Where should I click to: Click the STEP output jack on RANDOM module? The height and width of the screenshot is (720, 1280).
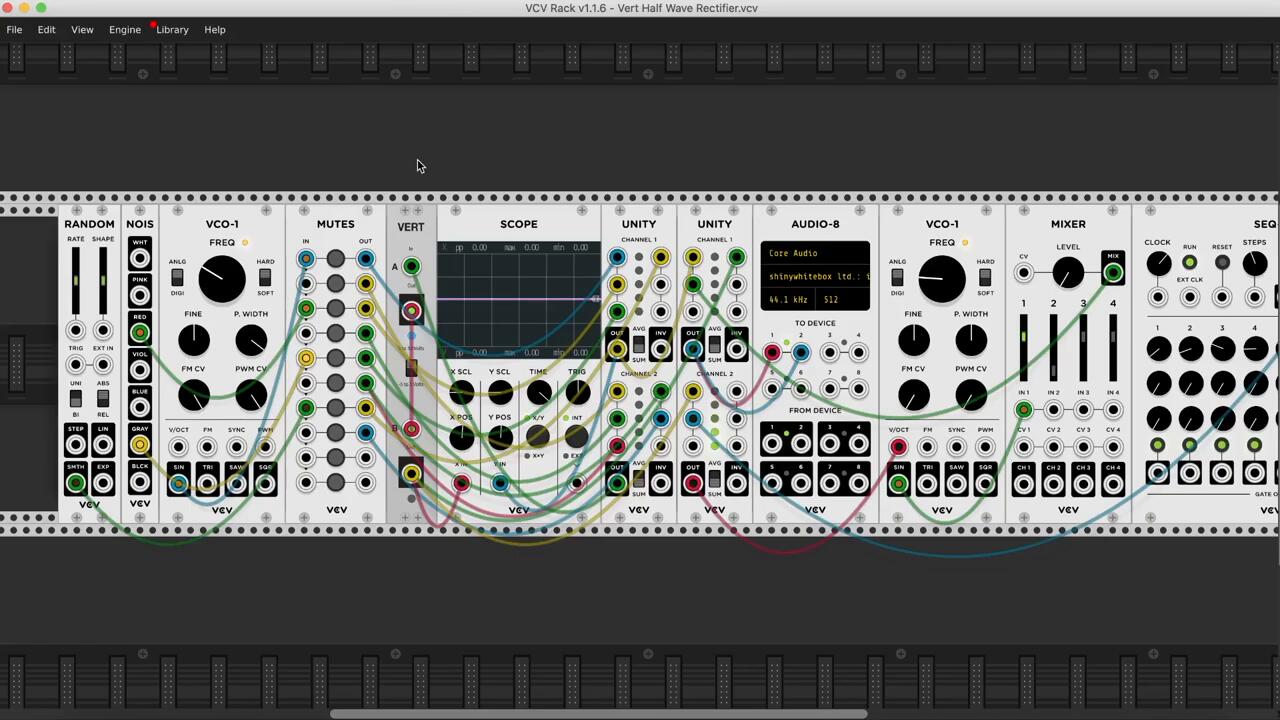coord(75,445)
